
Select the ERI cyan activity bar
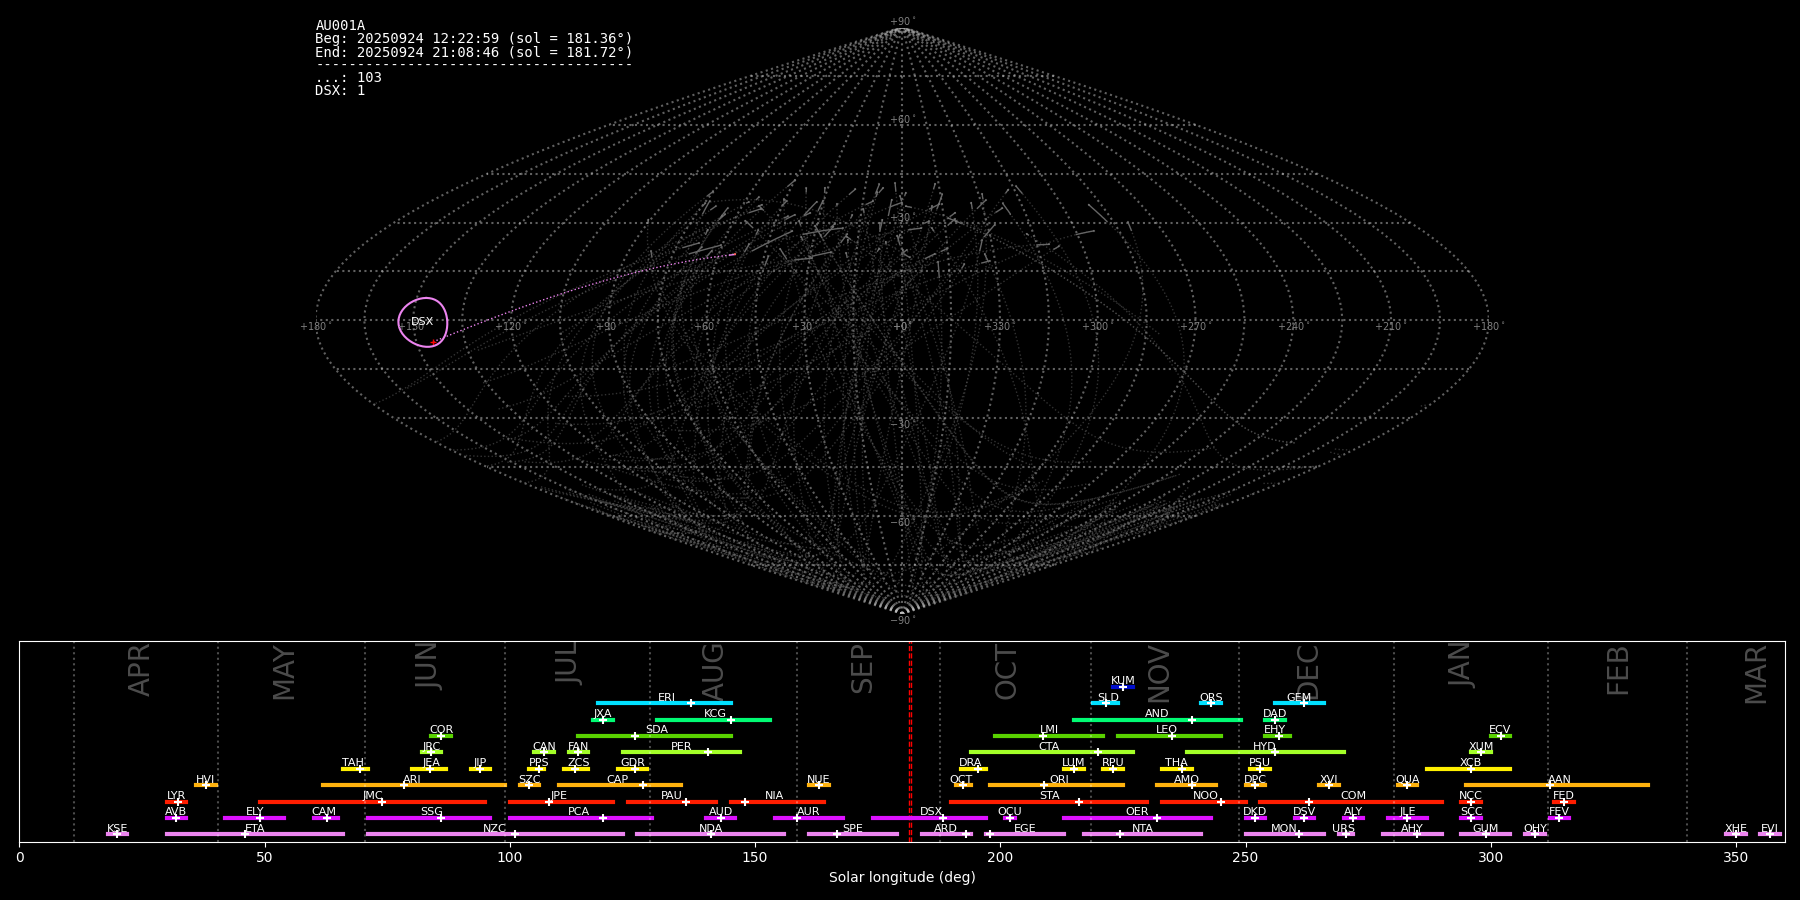pos(664,703)
